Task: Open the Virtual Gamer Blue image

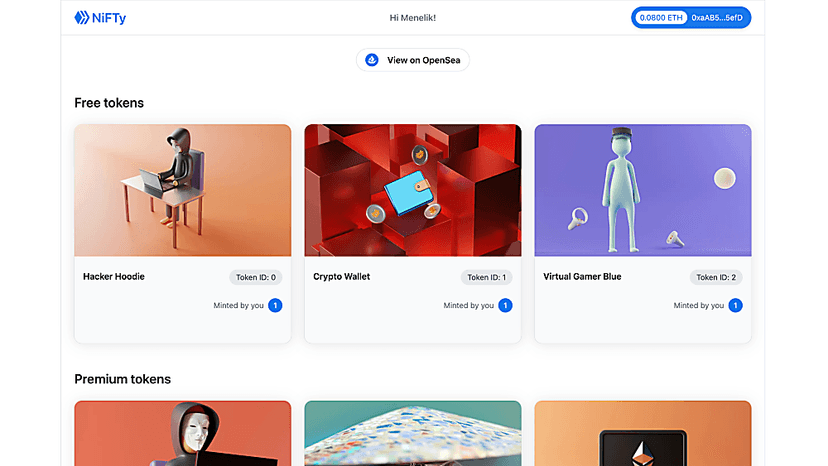Action: 643,190
